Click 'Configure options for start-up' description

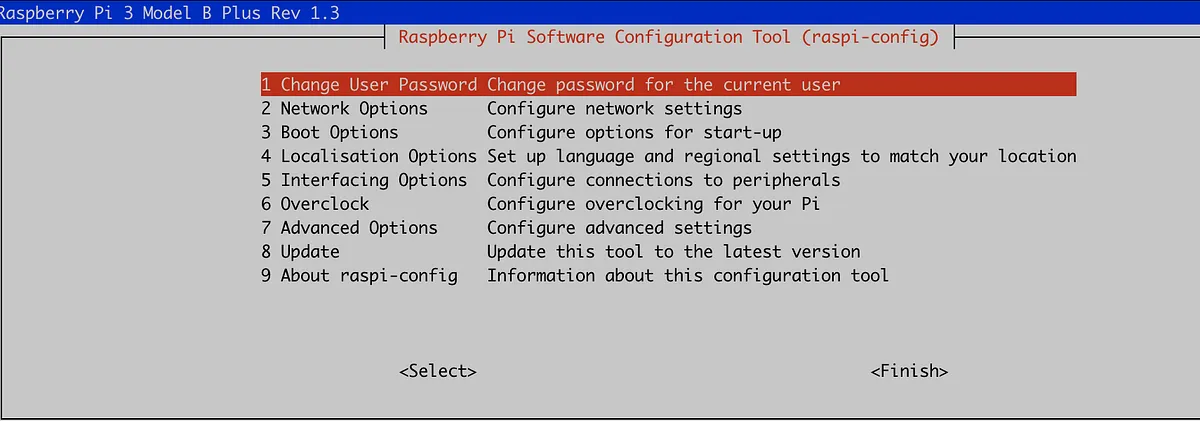(x=634, y=132)
